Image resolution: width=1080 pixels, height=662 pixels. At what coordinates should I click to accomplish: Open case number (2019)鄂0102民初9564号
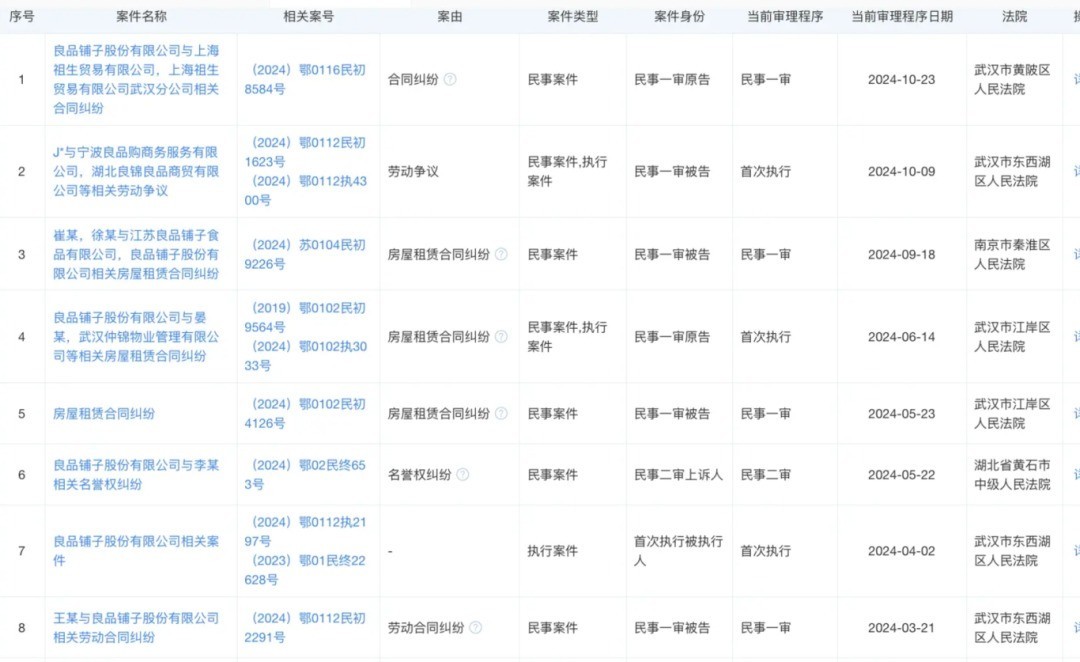coord(305,318)
